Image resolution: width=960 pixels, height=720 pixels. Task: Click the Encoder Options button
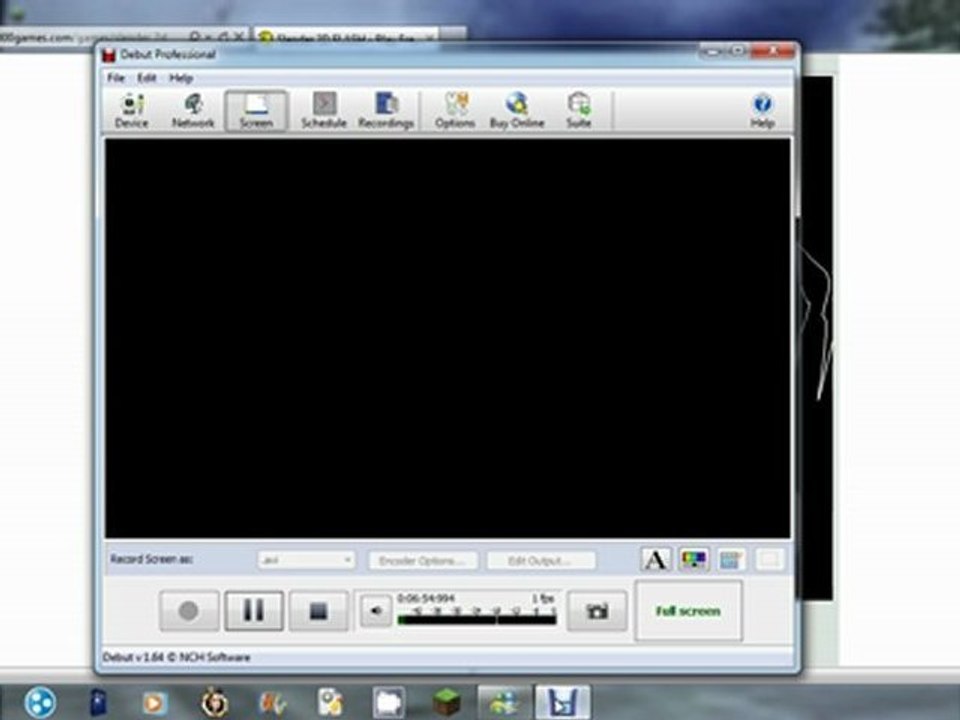pyautogui.click(x=423, y=560)
